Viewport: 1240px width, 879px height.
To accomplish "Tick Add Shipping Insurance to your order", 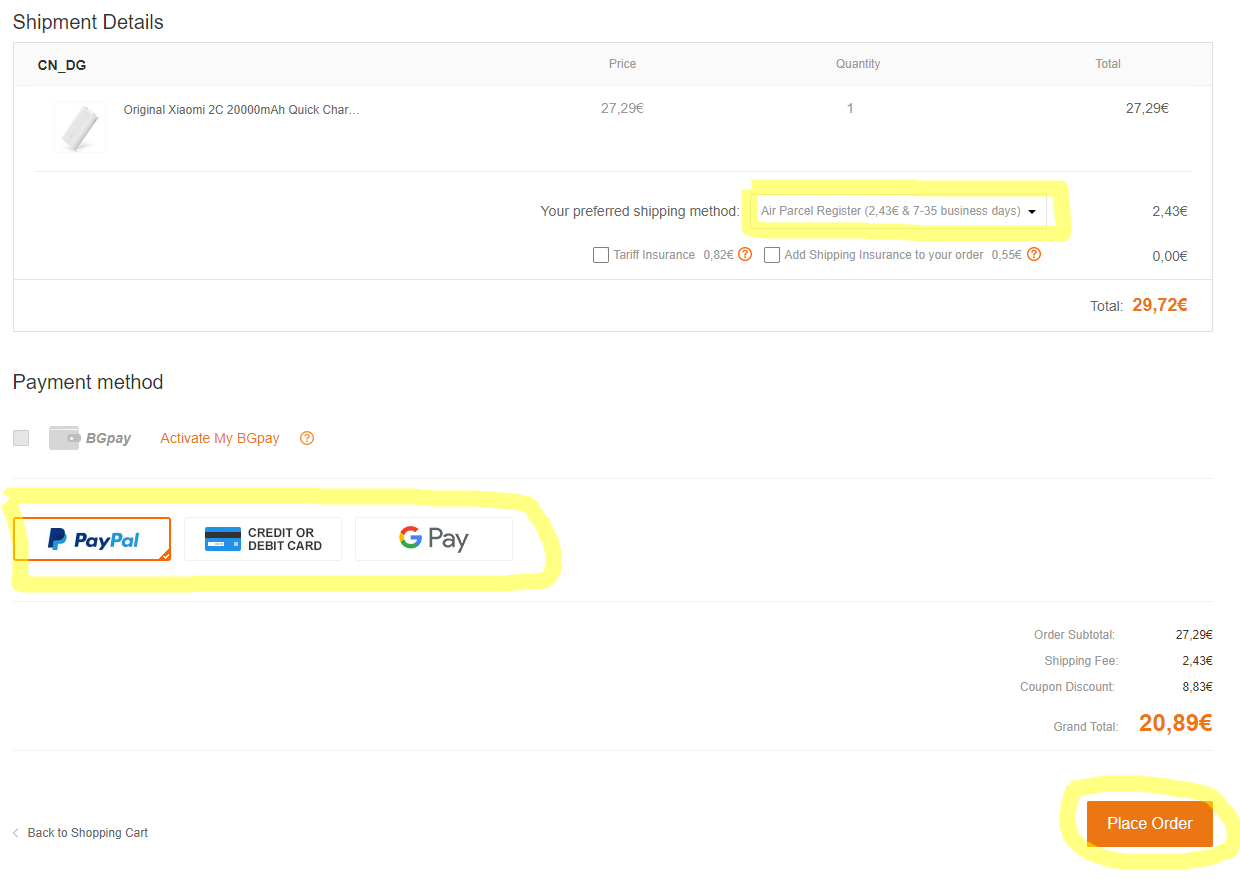I will [x=772, y=255].
